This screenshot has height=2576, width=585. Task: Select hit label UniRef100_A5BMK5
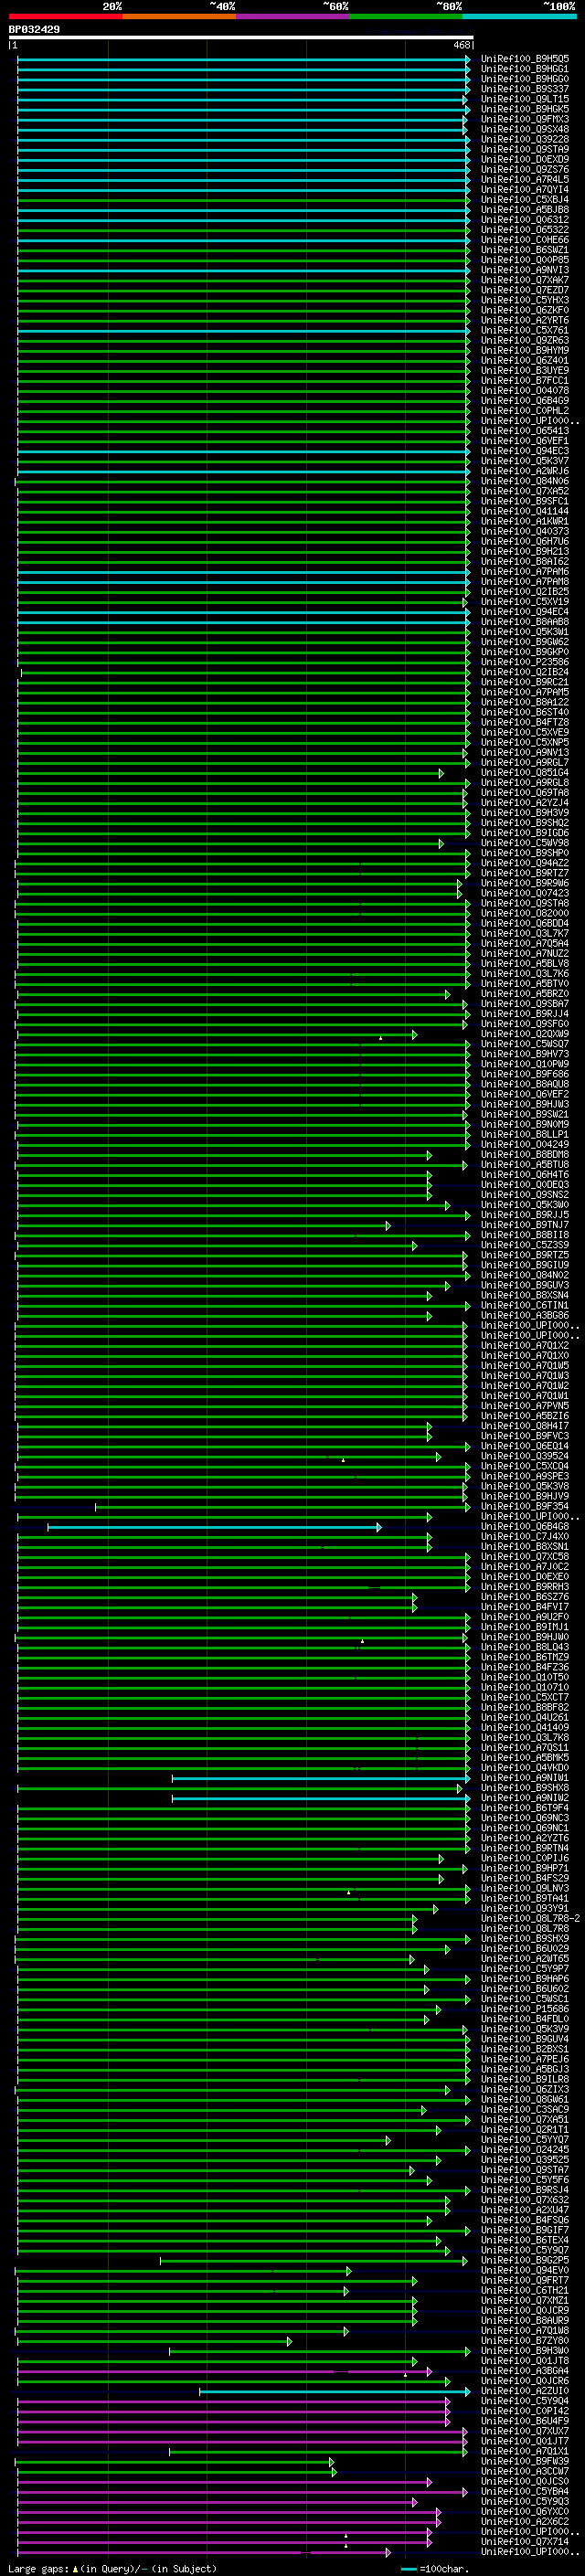pos(525,1757)
